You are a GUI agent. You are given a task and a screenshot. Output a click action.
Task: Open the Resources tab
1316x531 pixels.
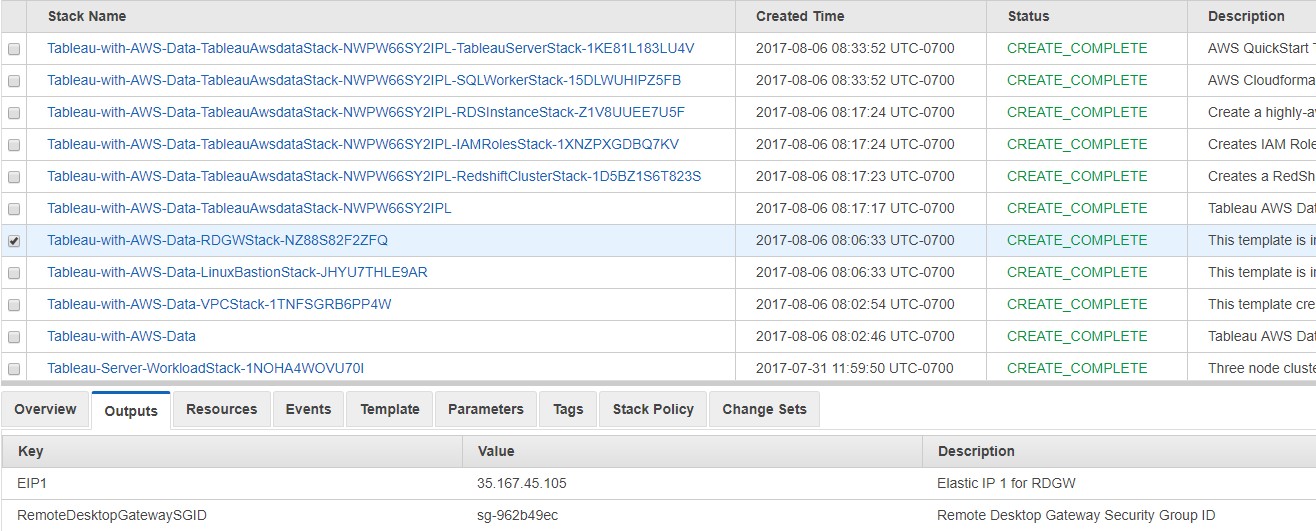pyautogui.click(x=222, y=409)
